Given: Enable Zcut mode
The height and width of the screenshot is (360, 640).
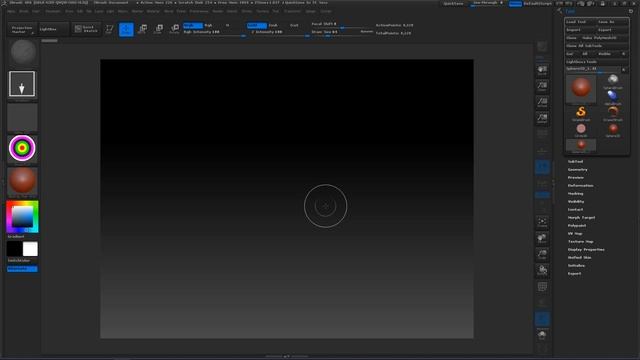Looking at the screenshot, I should 294,25.
